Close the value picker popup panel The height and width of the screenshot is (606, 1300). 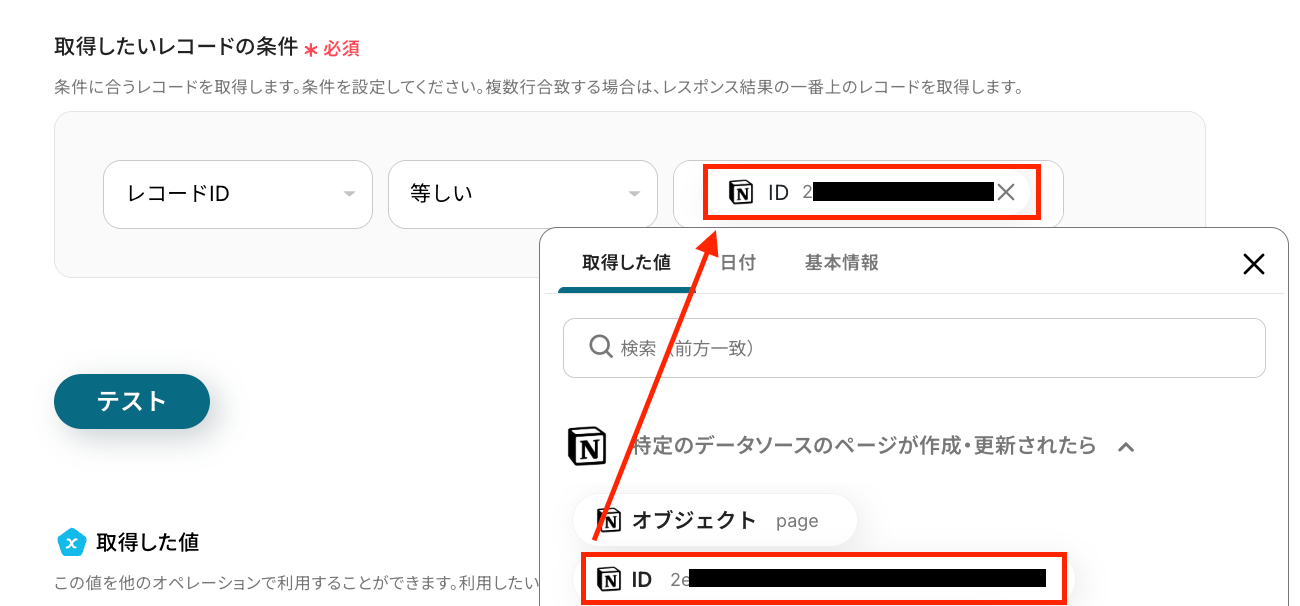pyautogui.click(x=1253, y=264)
